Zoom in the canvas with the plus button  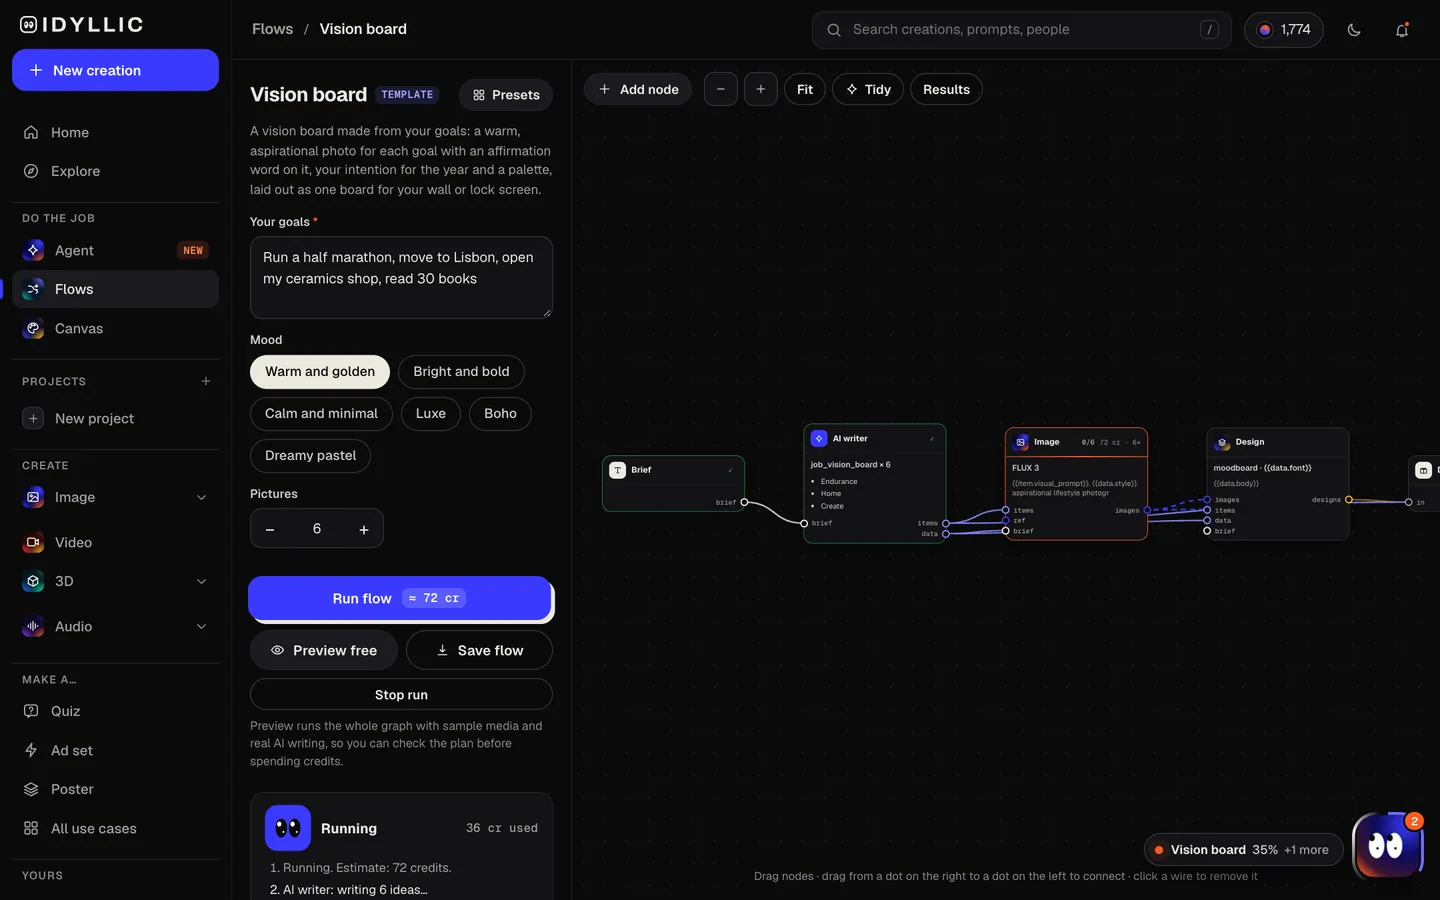761,89
